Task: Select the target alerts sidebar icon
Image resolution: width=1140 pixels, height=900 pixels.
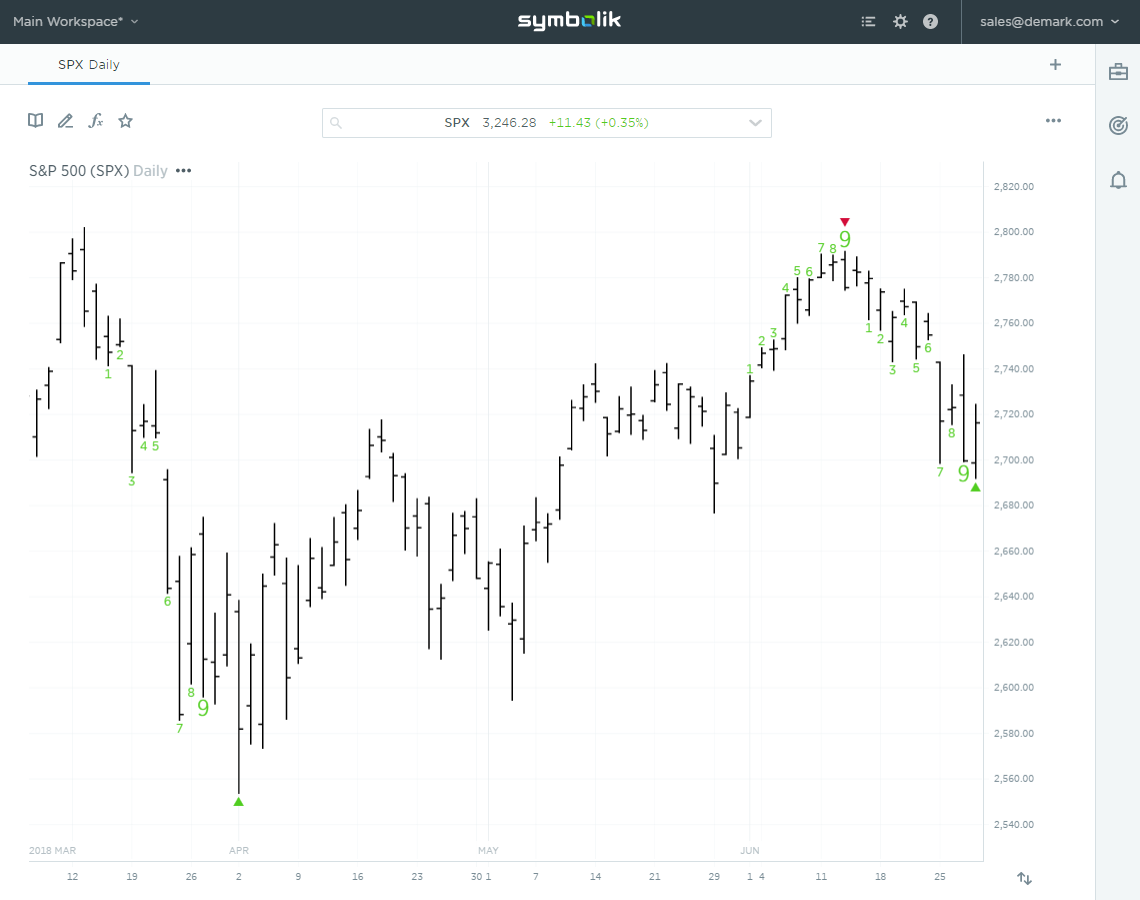Action: pyautogui.click(x=1117, y=125)
